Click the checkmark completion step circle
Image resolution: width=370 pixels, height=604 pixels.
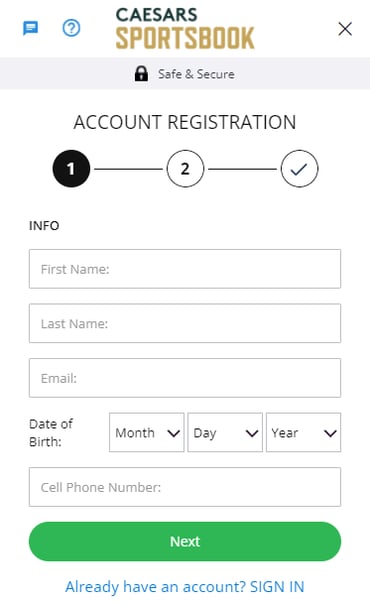(299, 169)
